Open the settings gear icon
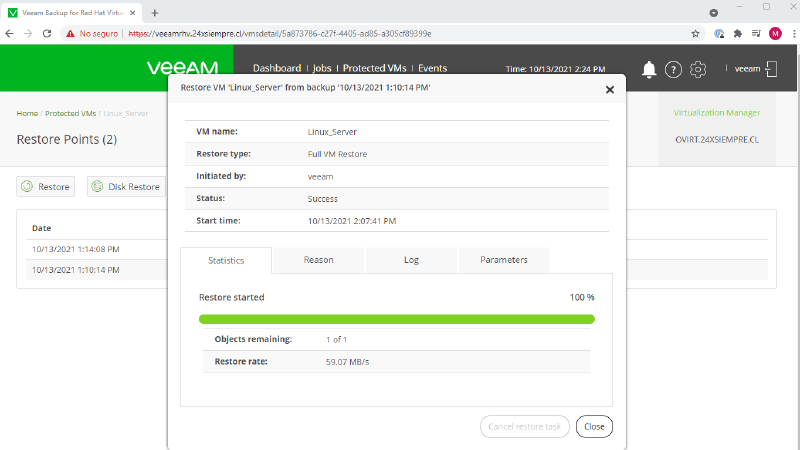Screen dimensions: 800x450 (x=698, y=69)
